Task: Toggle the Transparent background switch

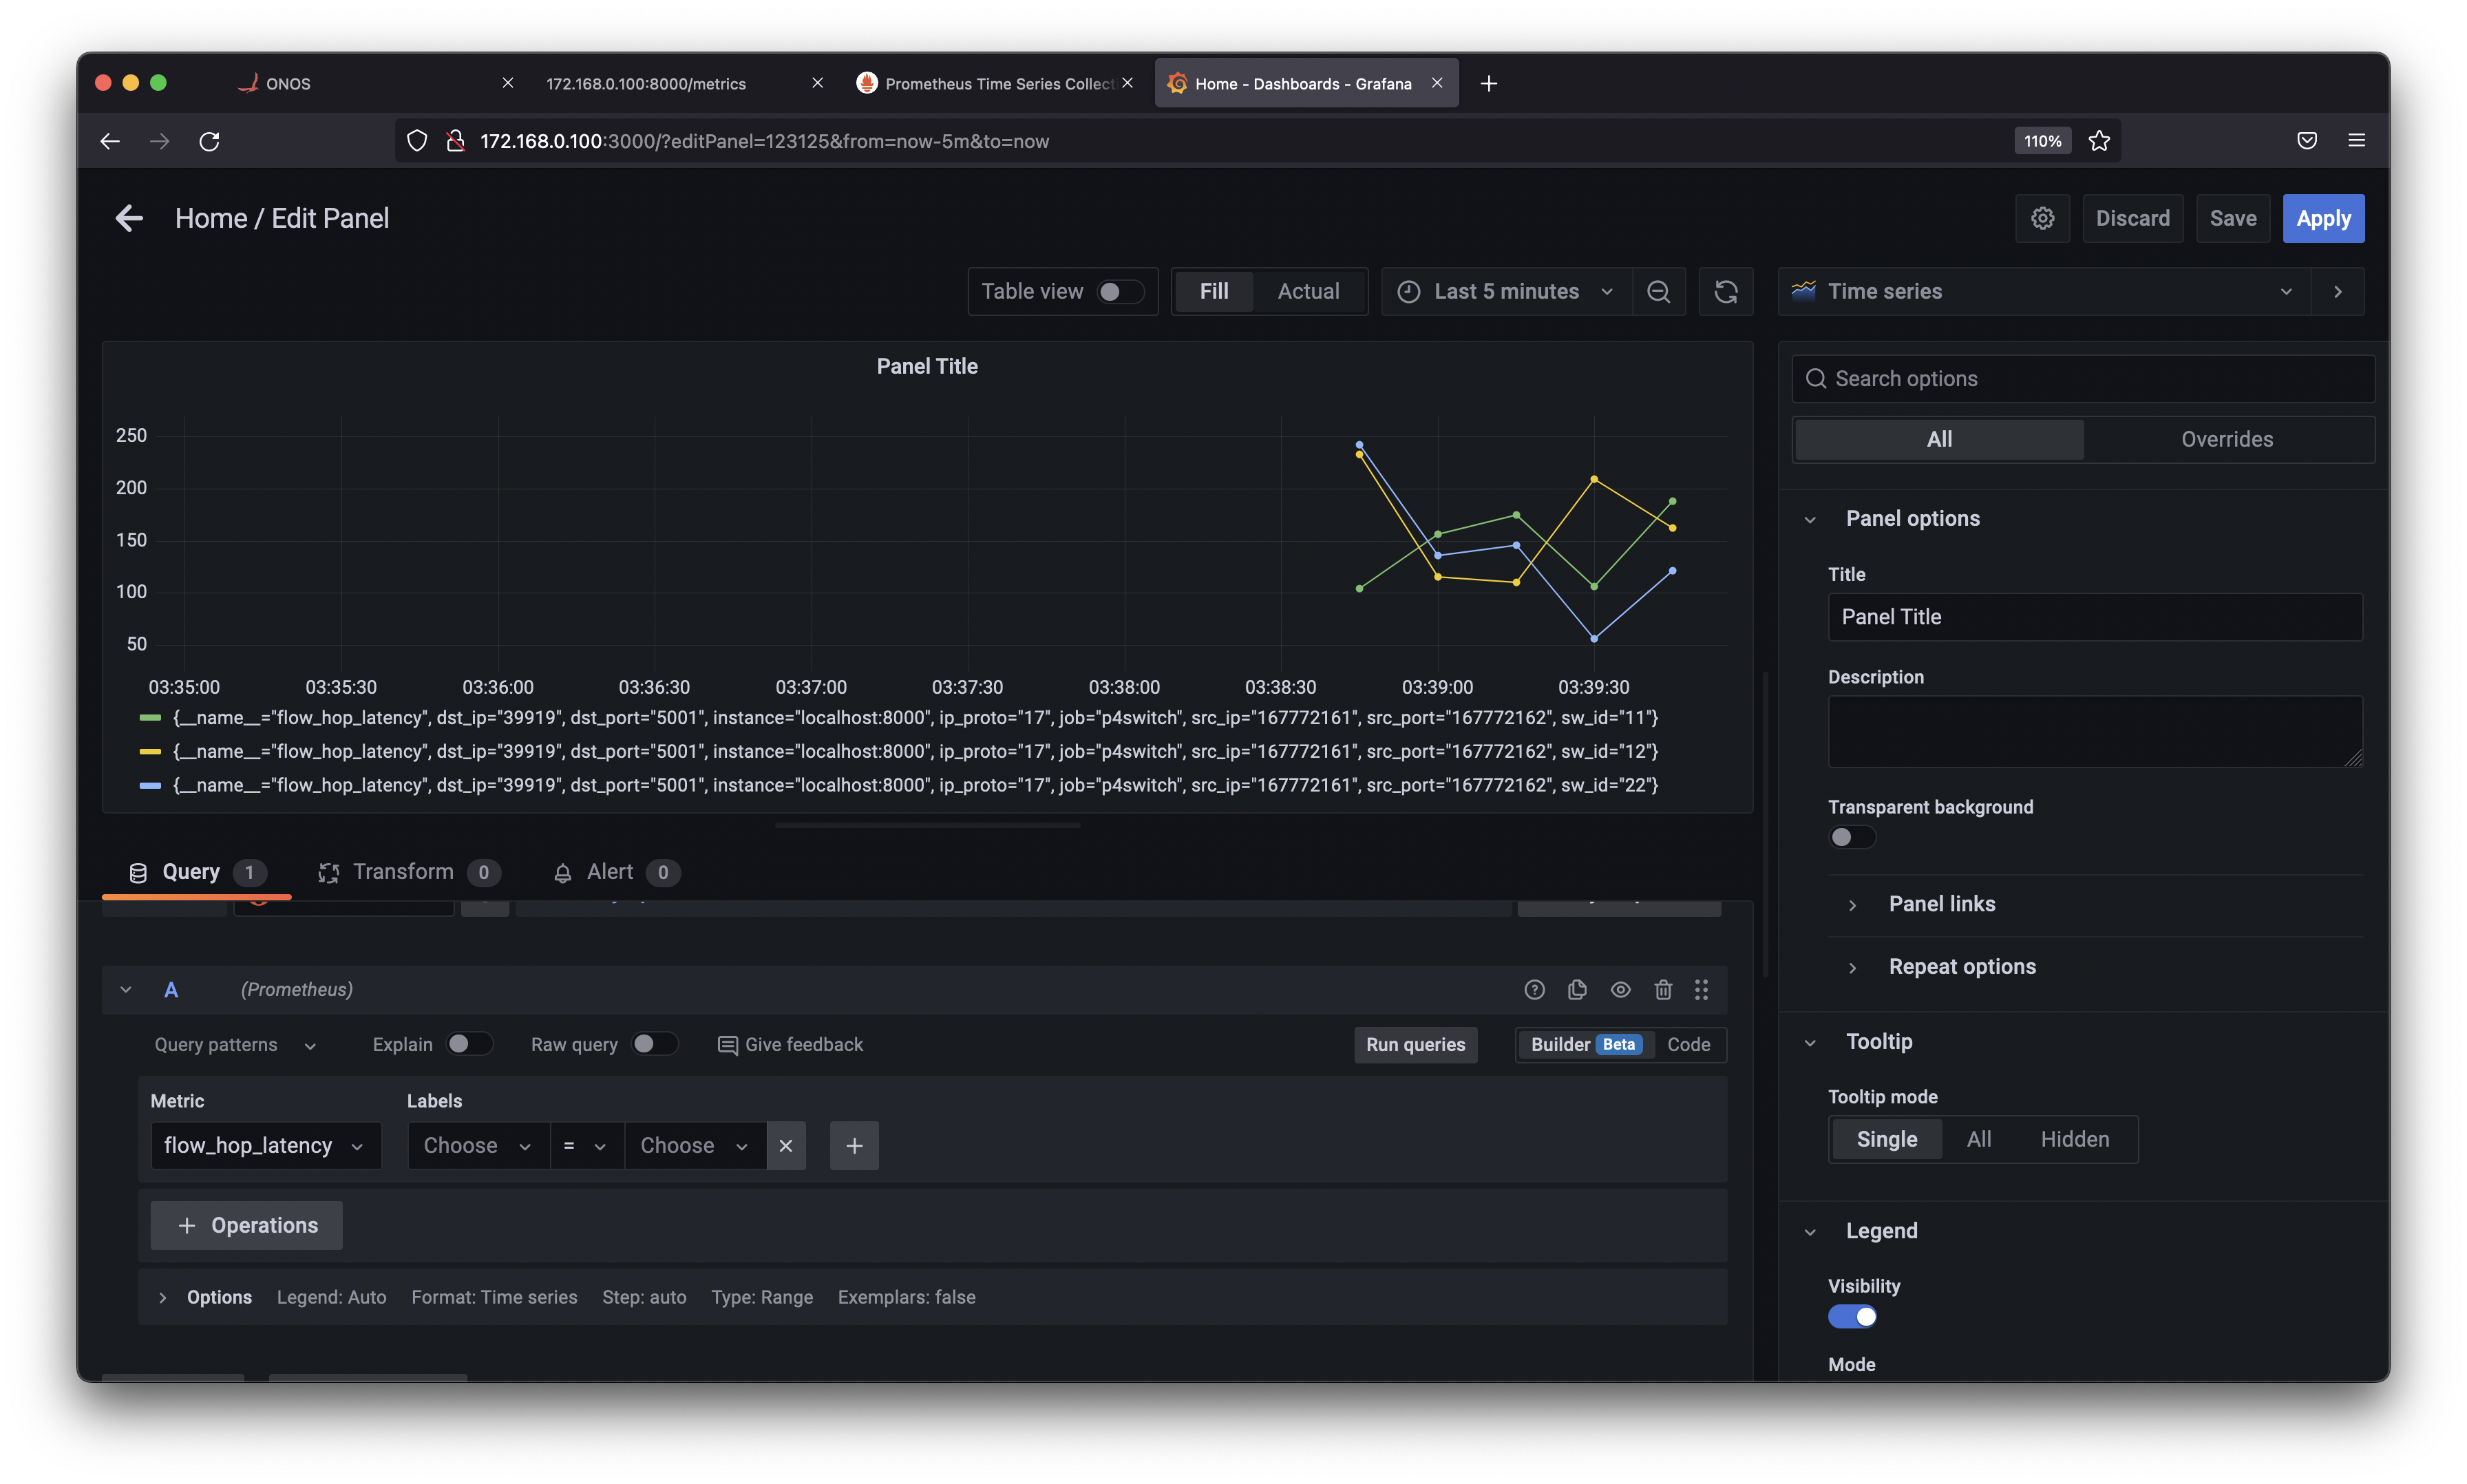Action: click(1851, 837)
